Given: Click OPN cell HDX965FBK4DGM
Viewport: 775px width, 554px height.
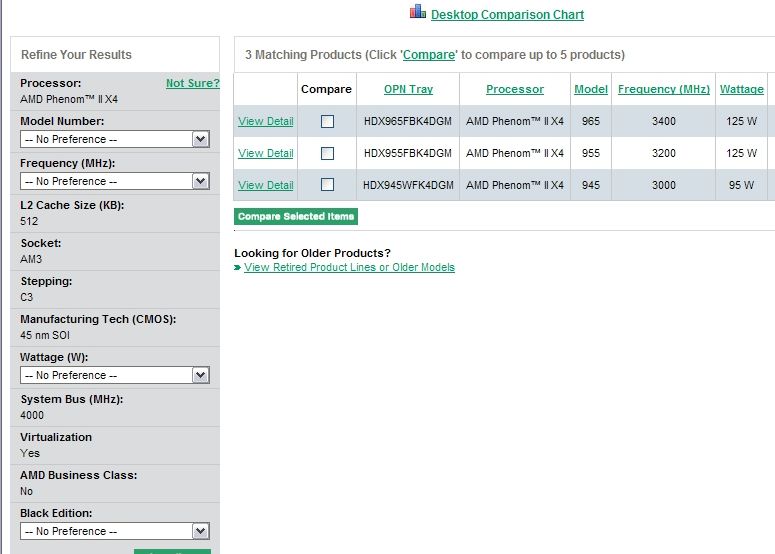Looking at the screenshot, I should (408, 121).
